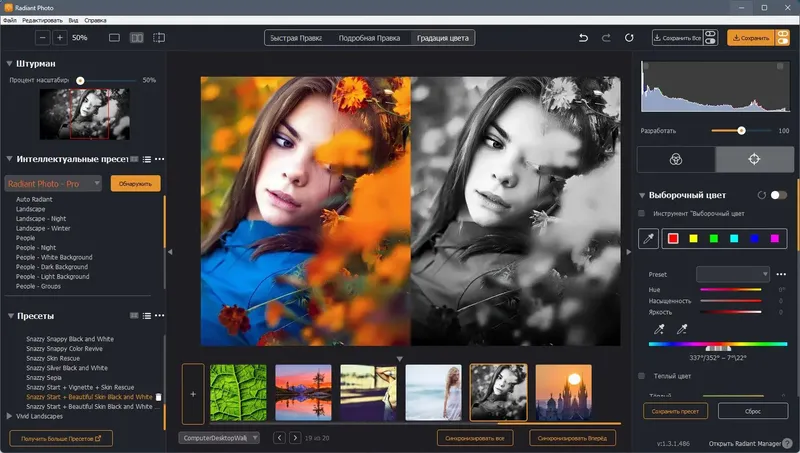Expand the Vivid Landscapes preset group

click(x=9, y=416)
